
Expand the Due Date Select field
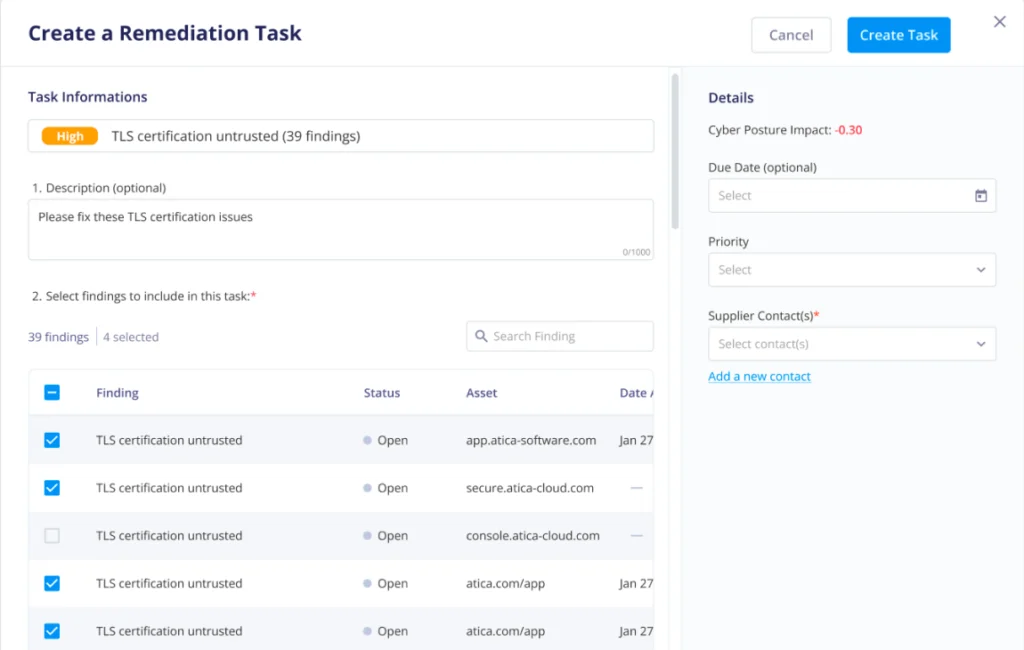click(851, 195)
